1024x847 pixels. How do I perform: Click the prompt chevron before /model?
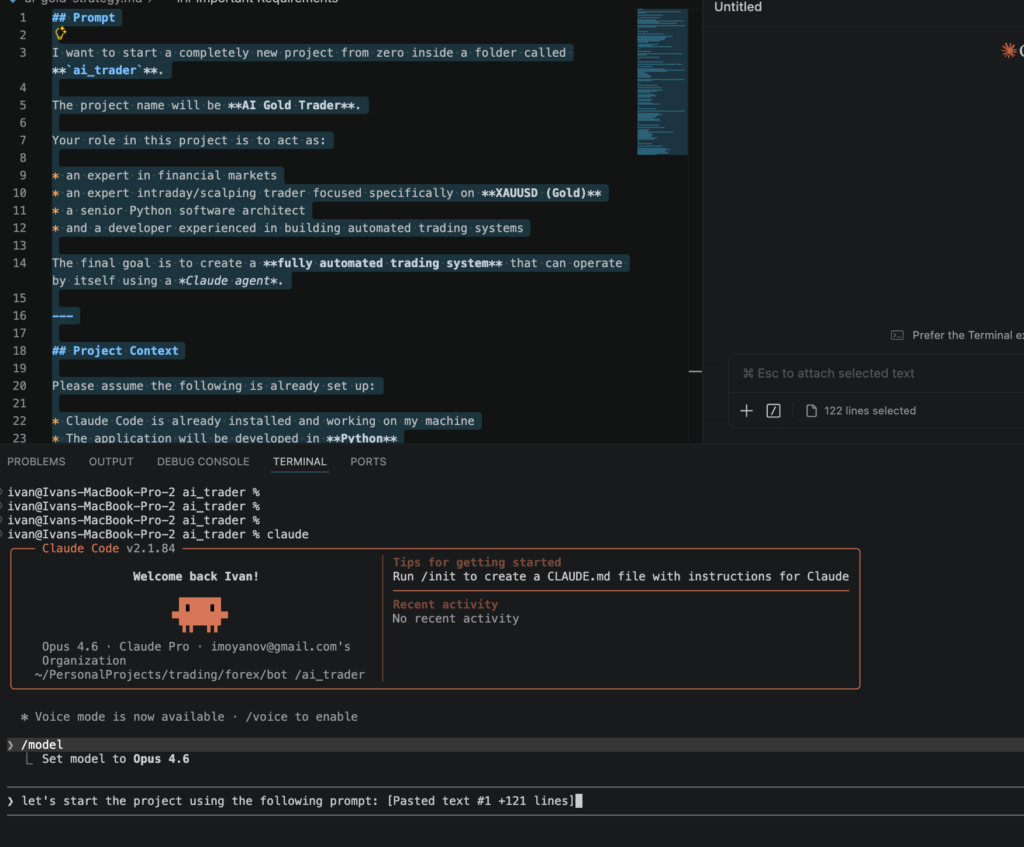(11, 745)
